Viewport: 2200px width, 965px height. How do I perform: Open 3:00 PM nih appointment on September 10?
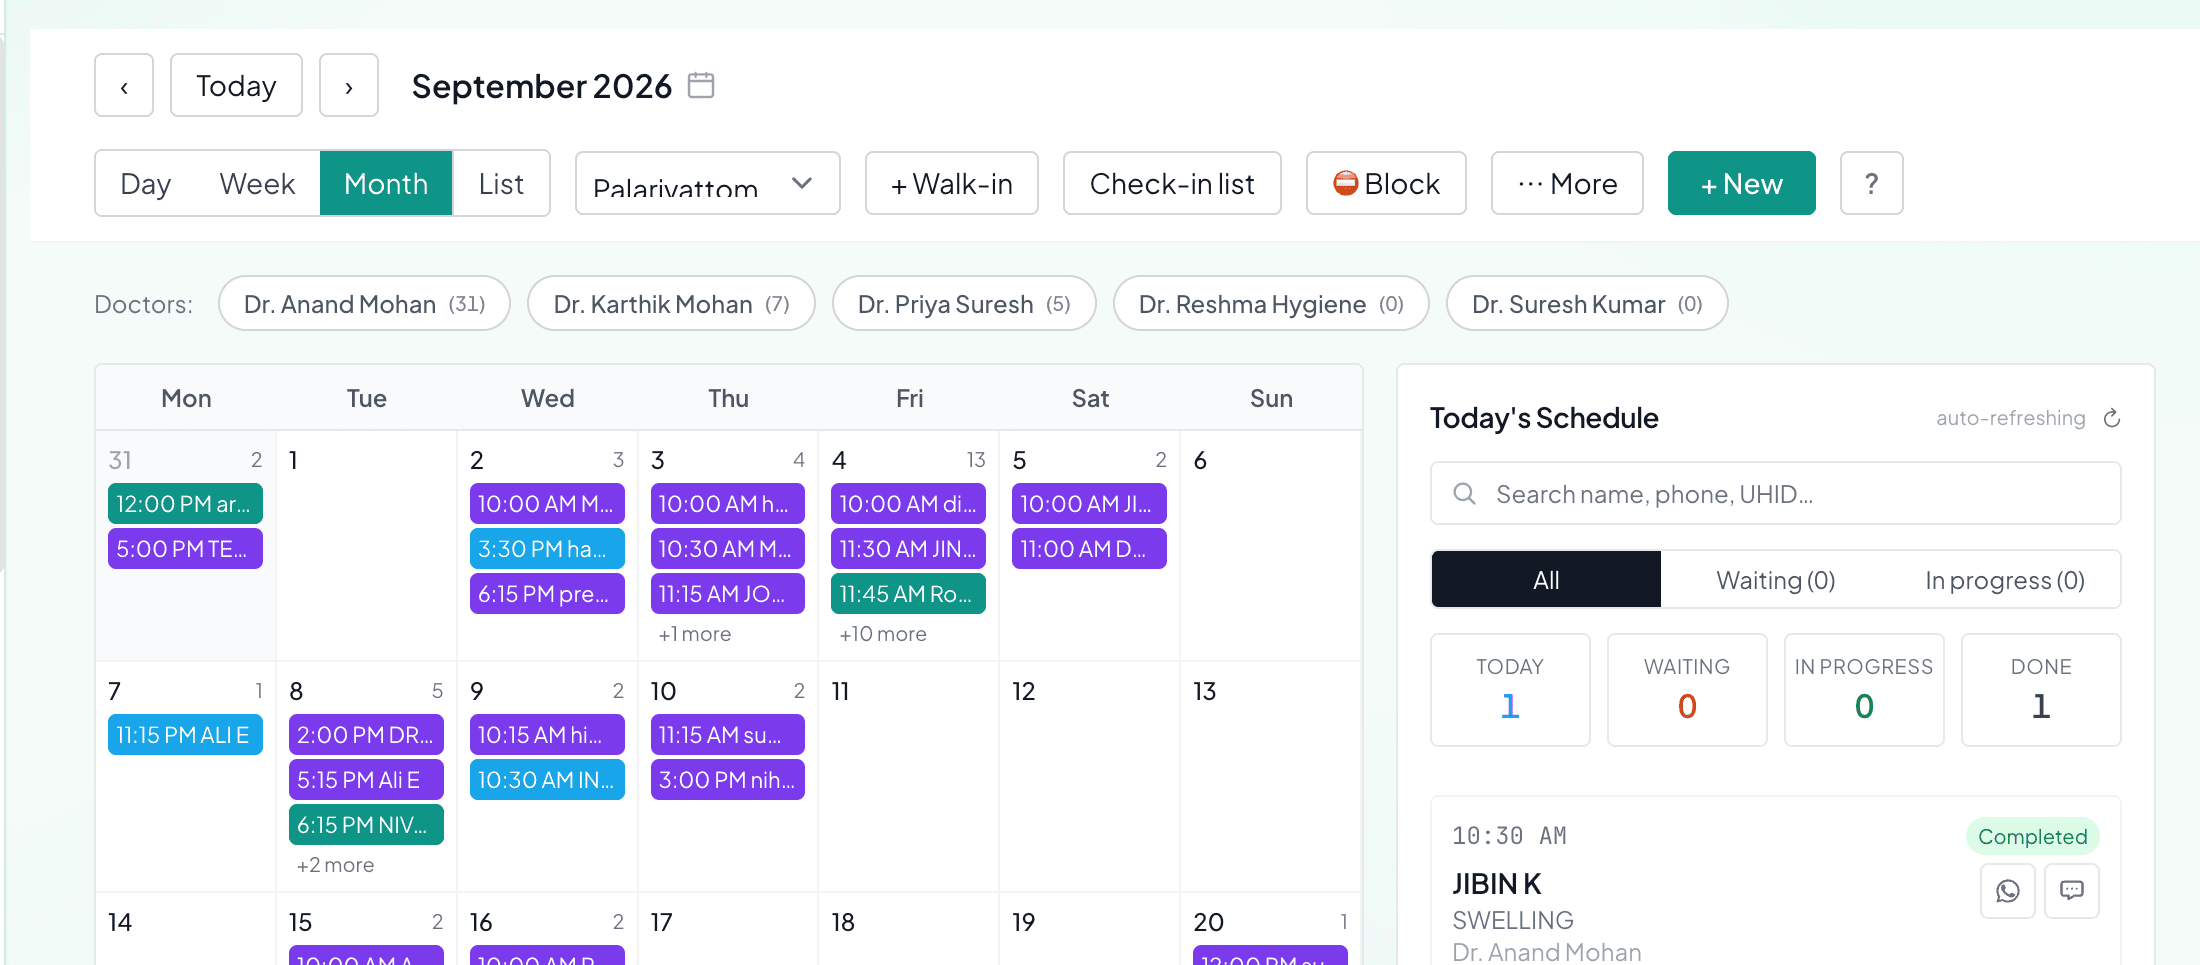coord(728,780)
